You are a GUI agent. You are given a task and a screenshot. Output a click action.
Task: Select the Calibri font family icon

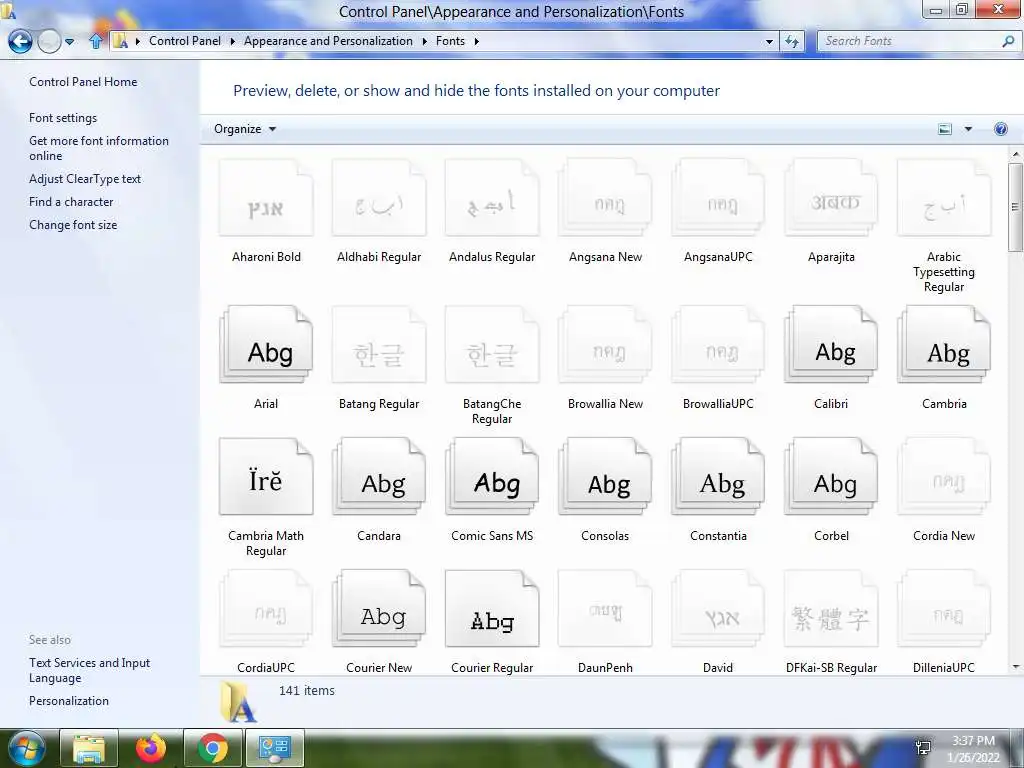point(831,345)
